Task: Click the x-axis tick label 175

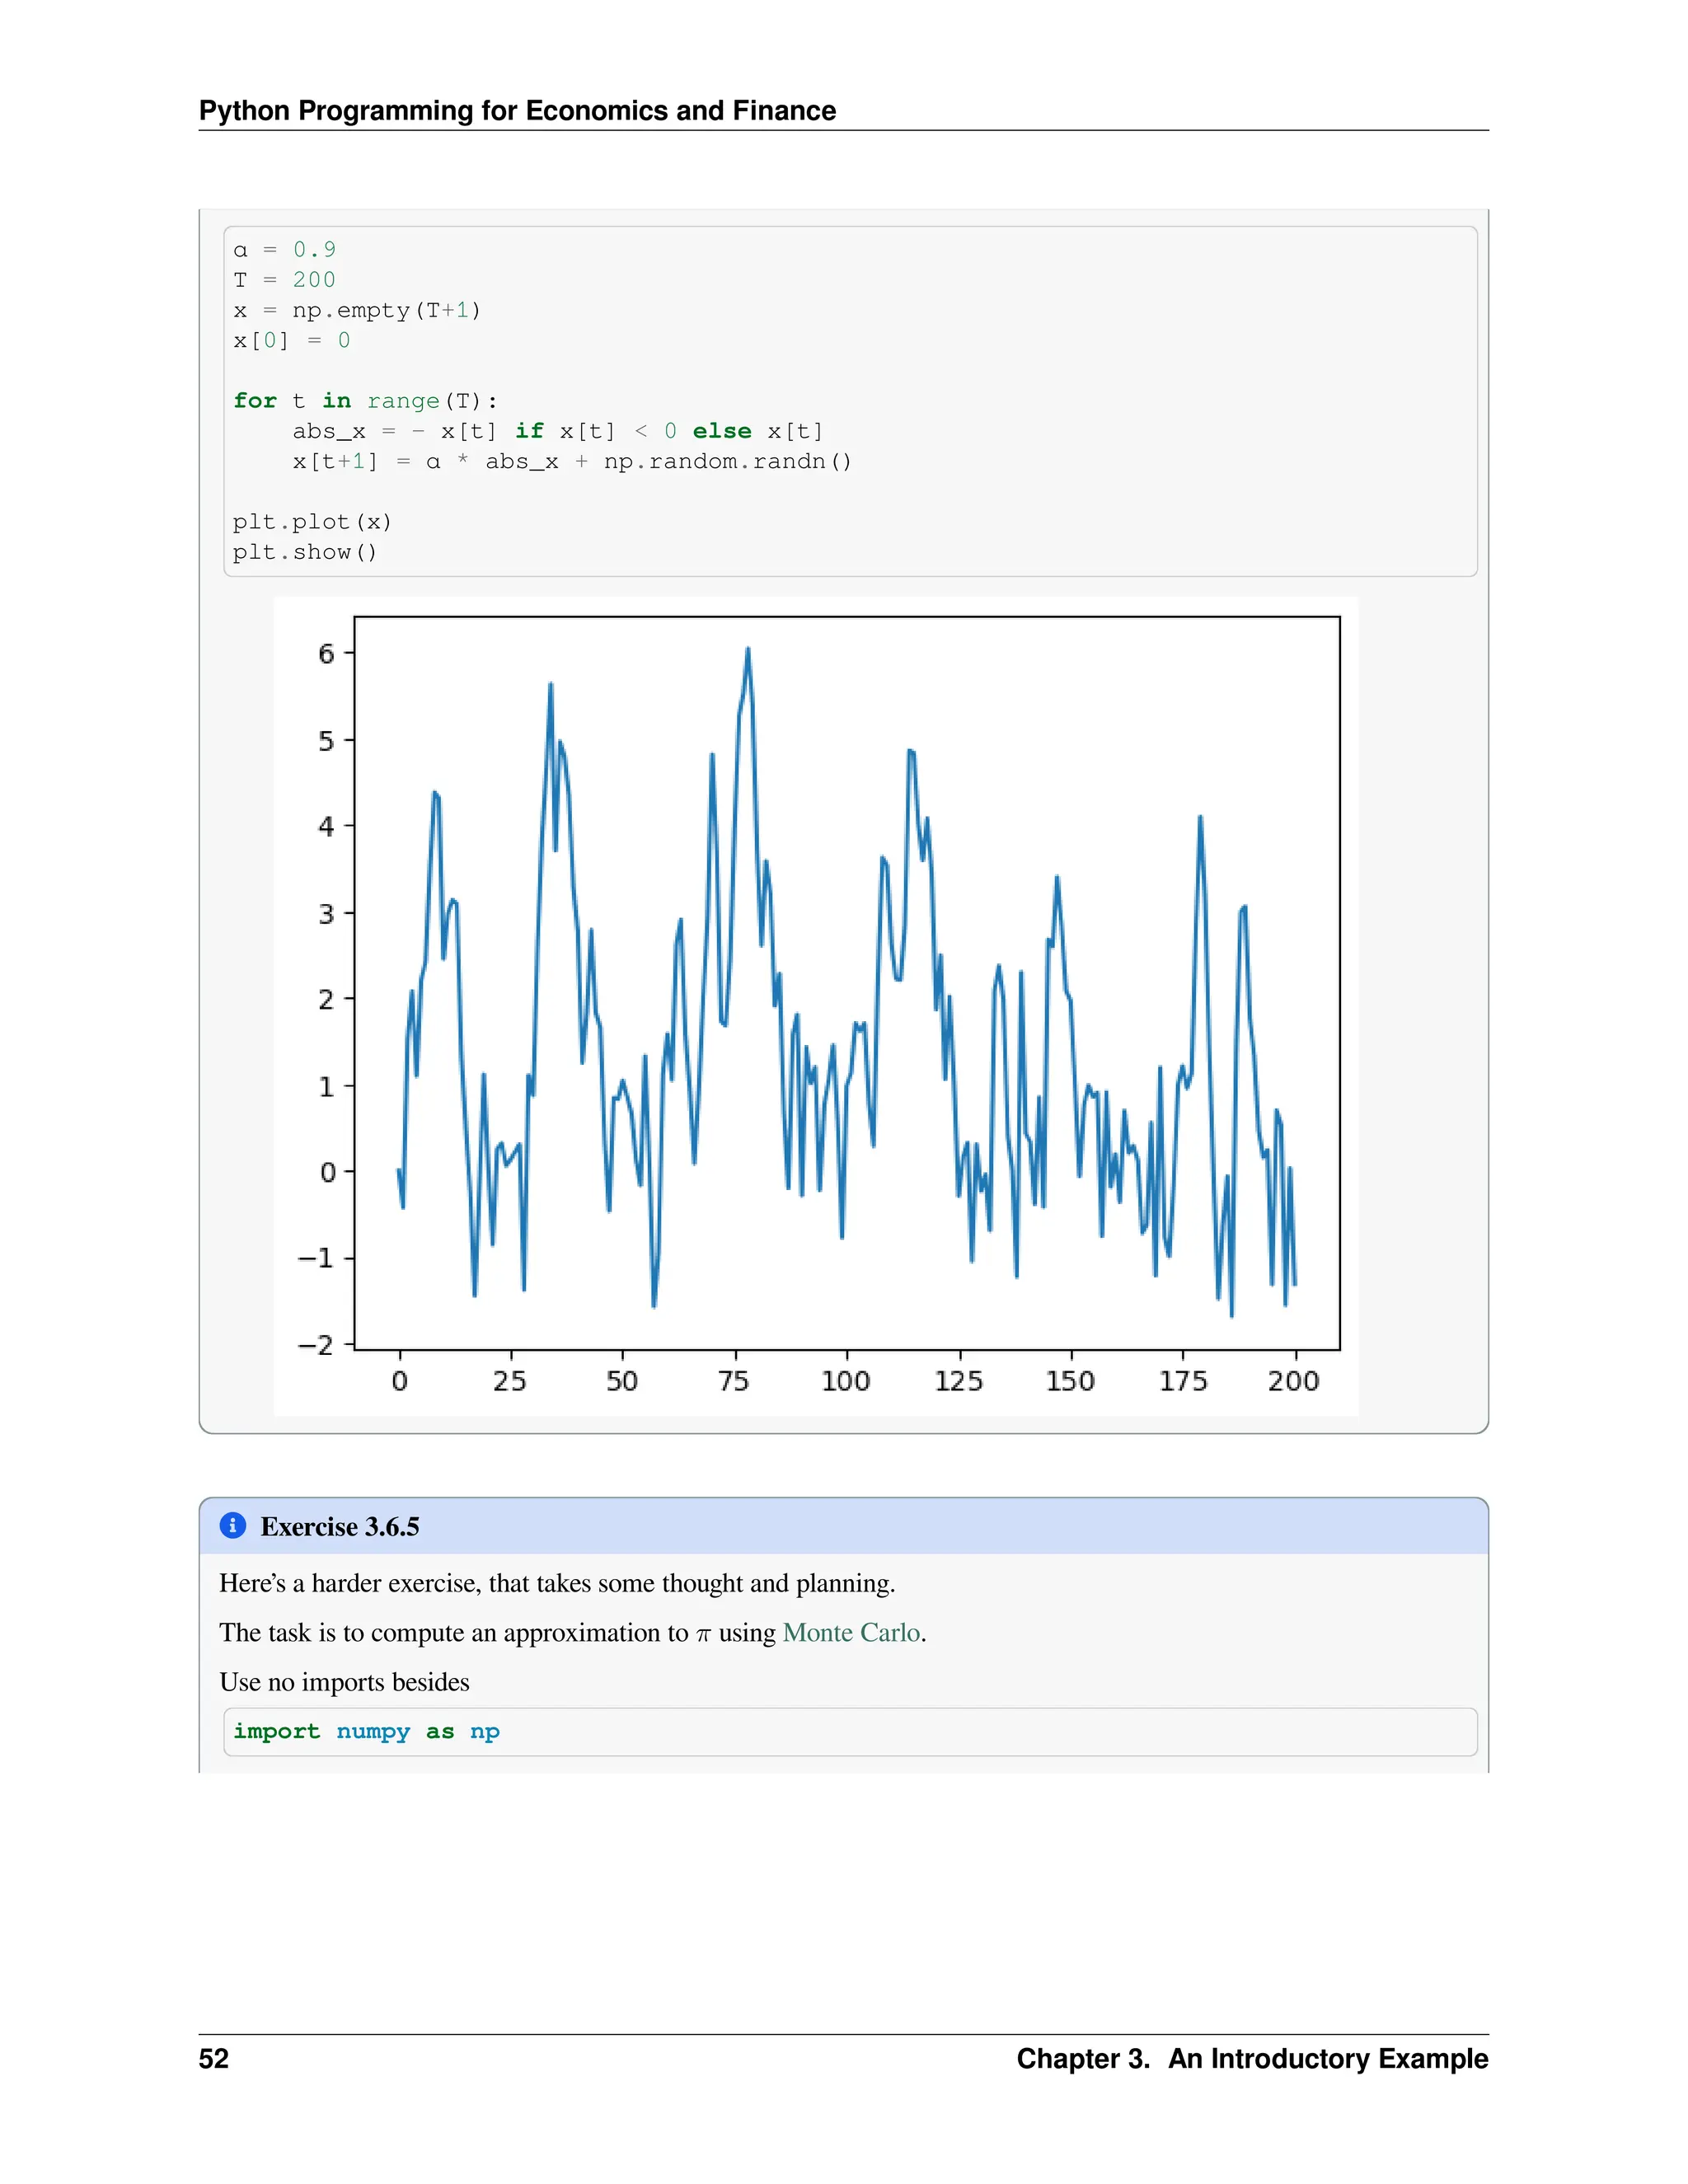Action: 1183,1381
